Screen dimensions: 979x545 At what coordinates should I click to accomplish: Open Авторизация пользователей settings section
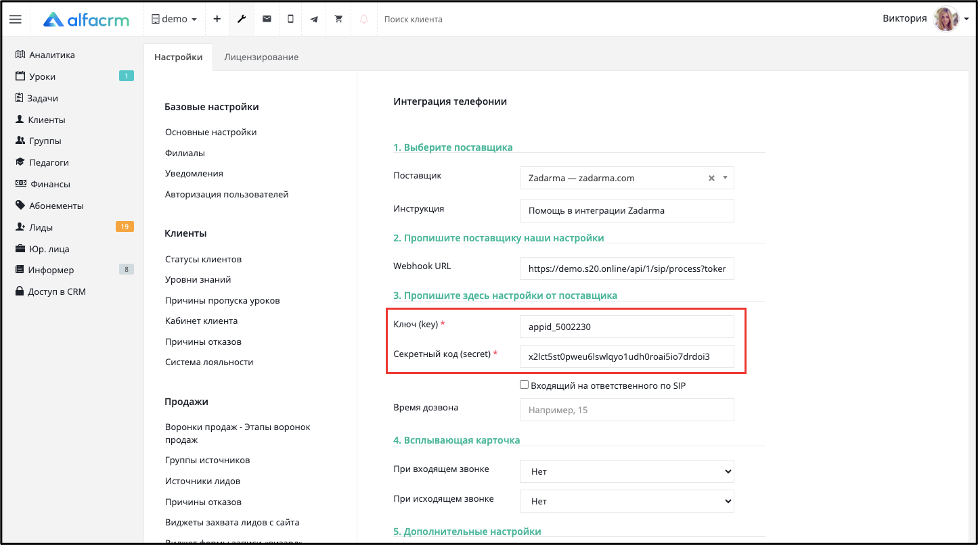[227, 195]
